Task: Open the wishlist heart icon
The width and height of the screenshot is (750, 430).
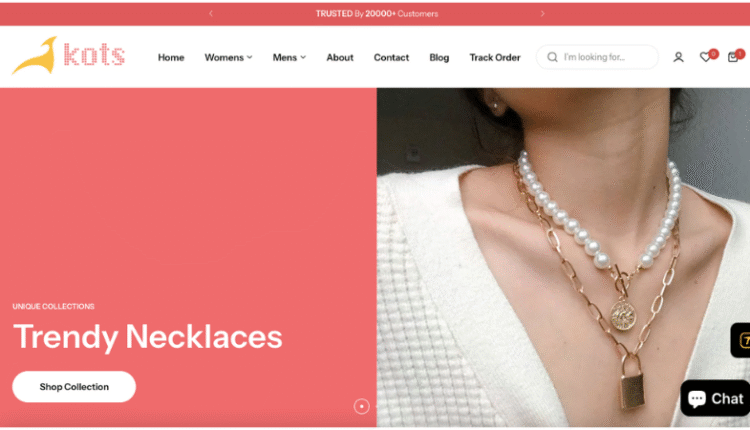Action: coord(705,57)
